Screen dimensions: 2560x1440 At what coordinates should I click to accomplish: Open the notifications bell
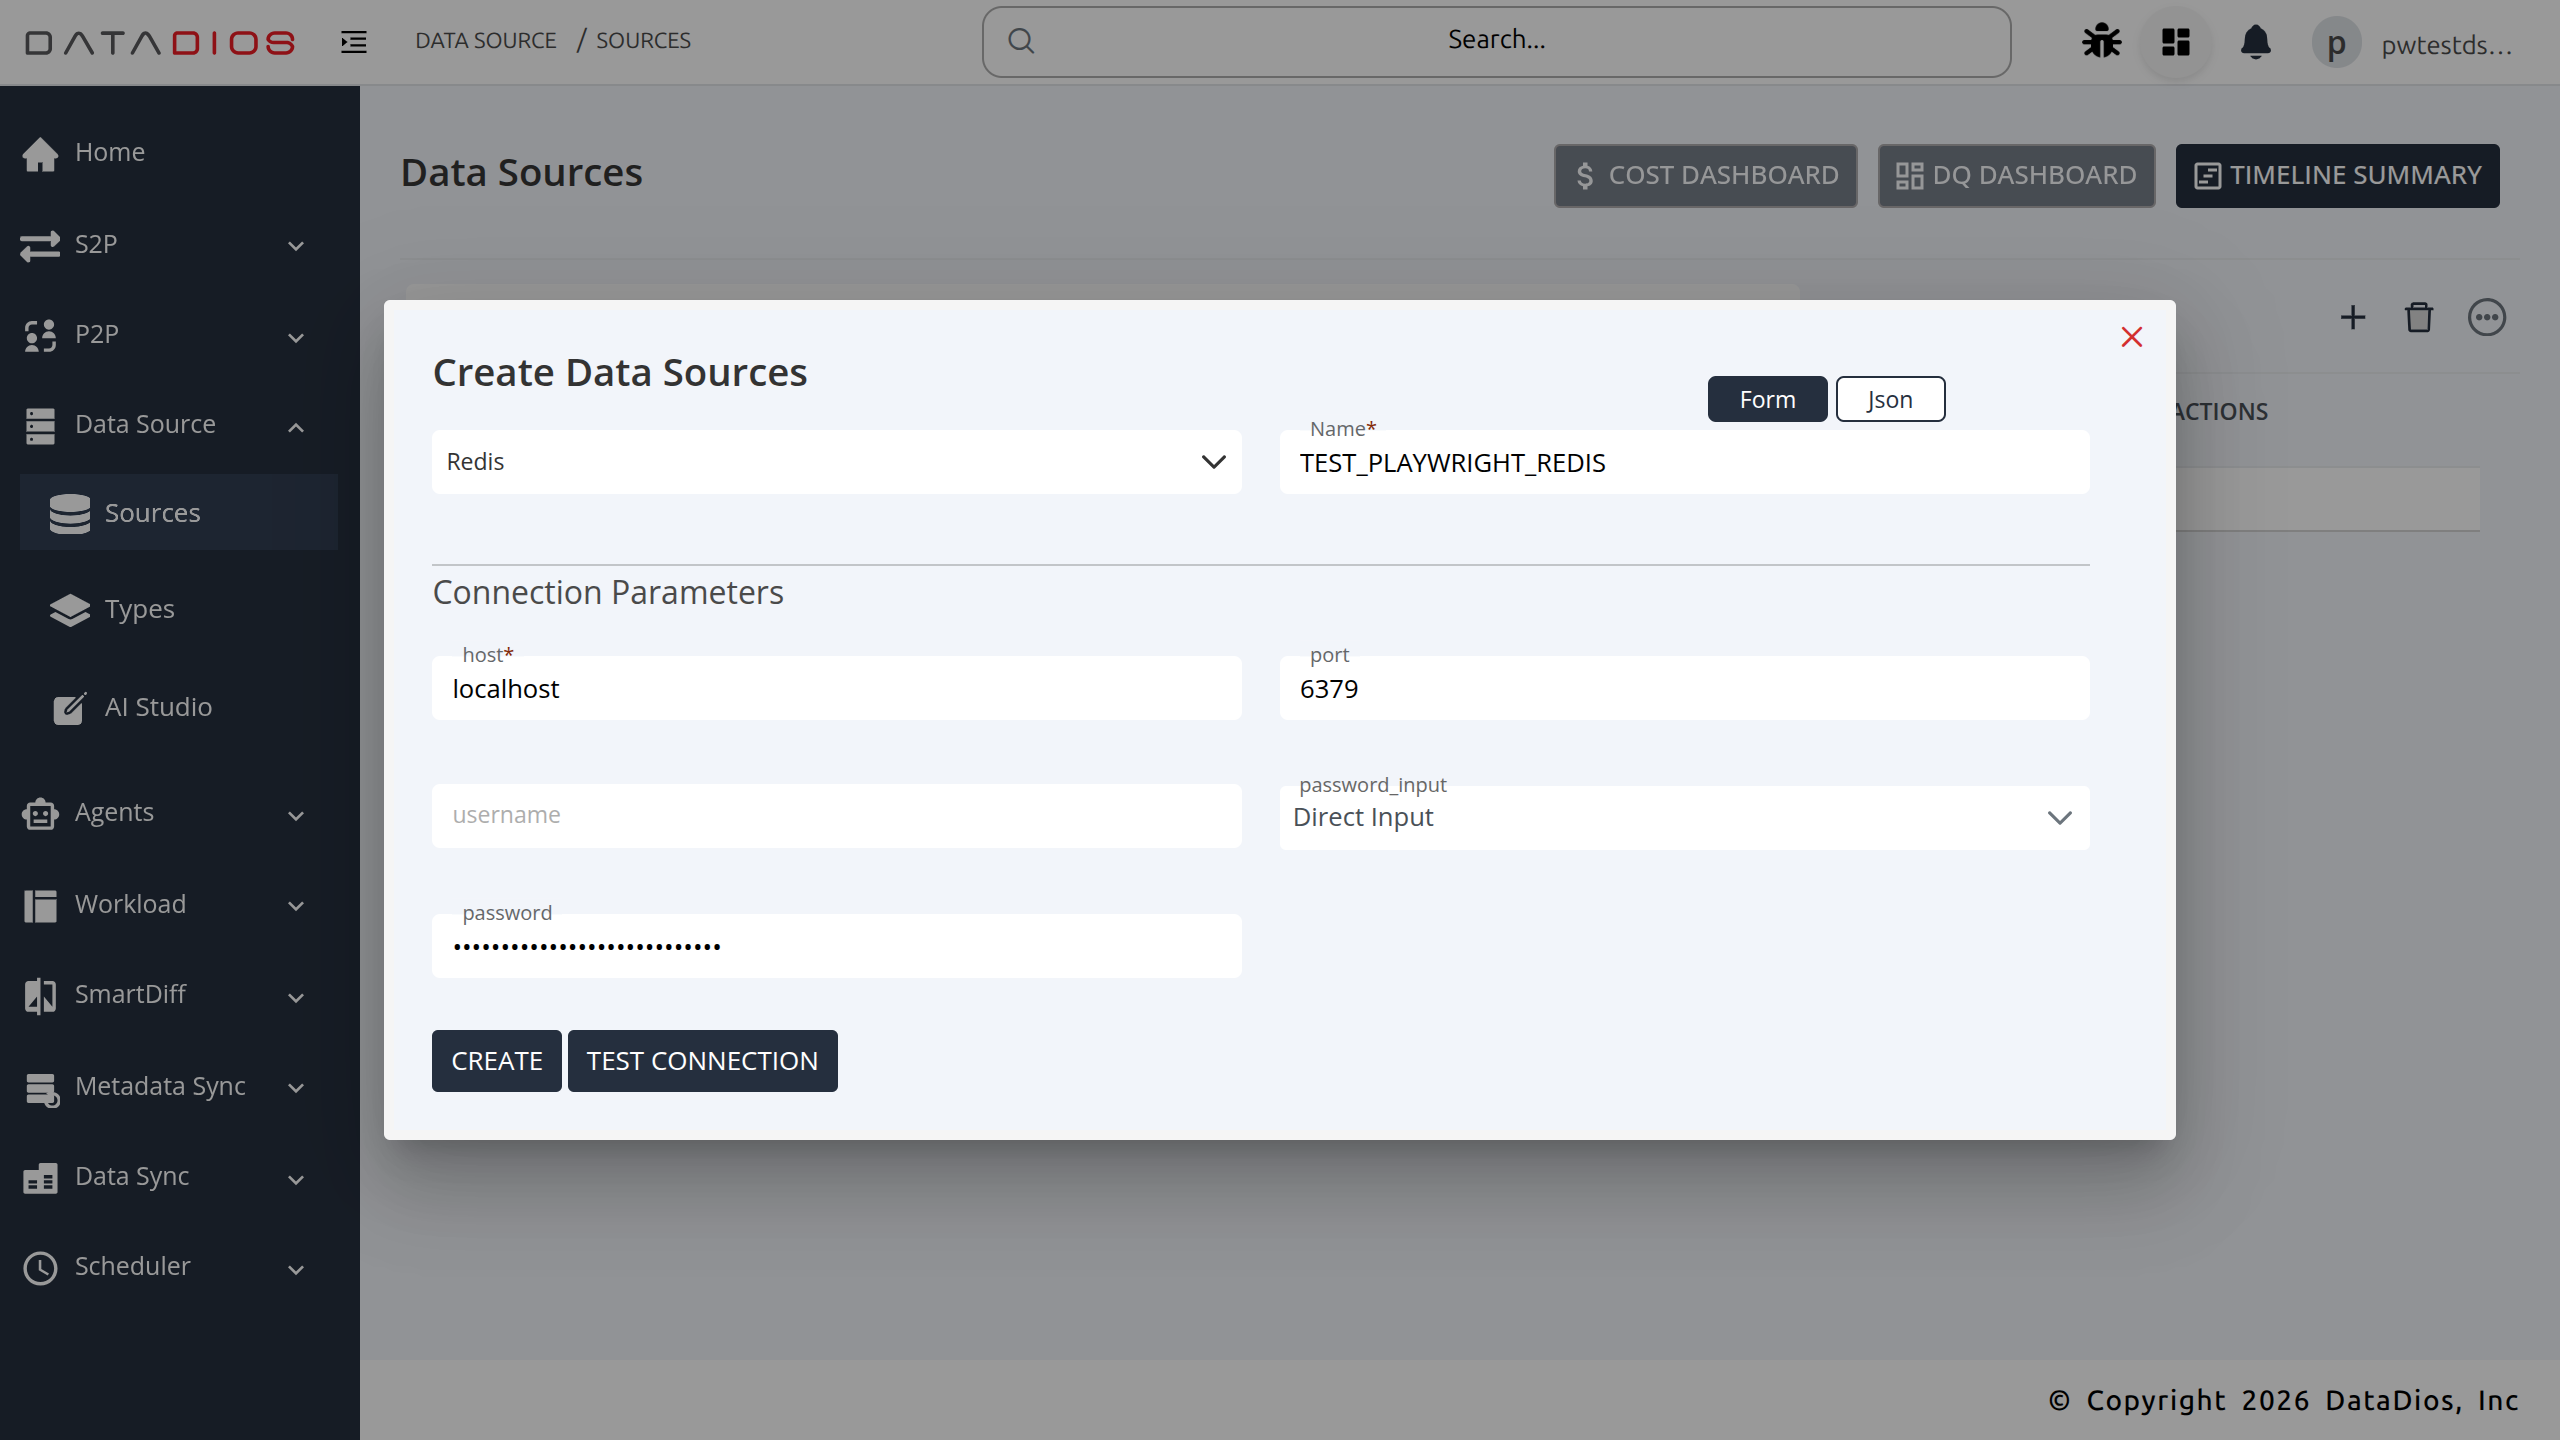click(2255, 42)
